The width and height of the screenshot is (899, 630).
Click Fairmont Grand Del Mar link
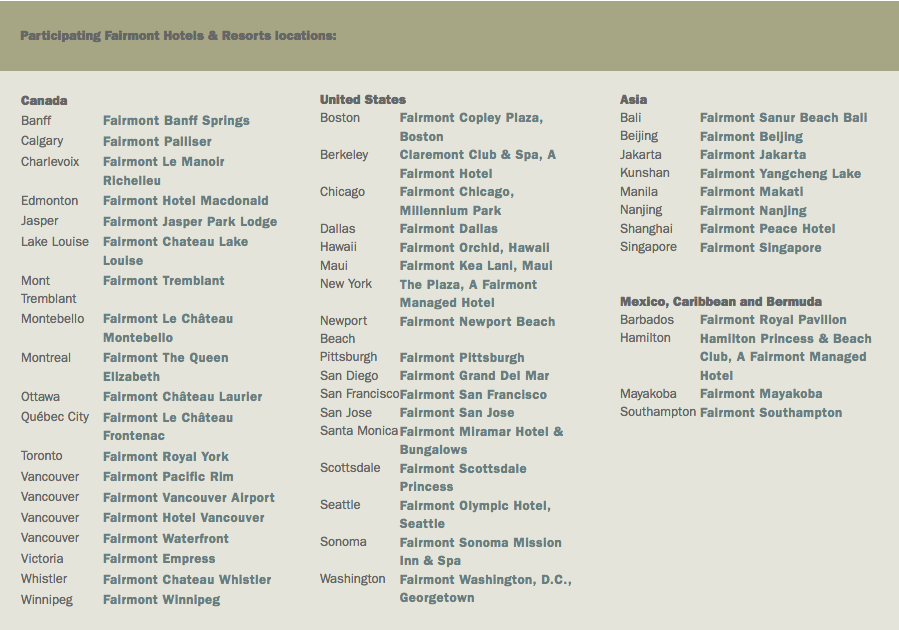[474, 376]
